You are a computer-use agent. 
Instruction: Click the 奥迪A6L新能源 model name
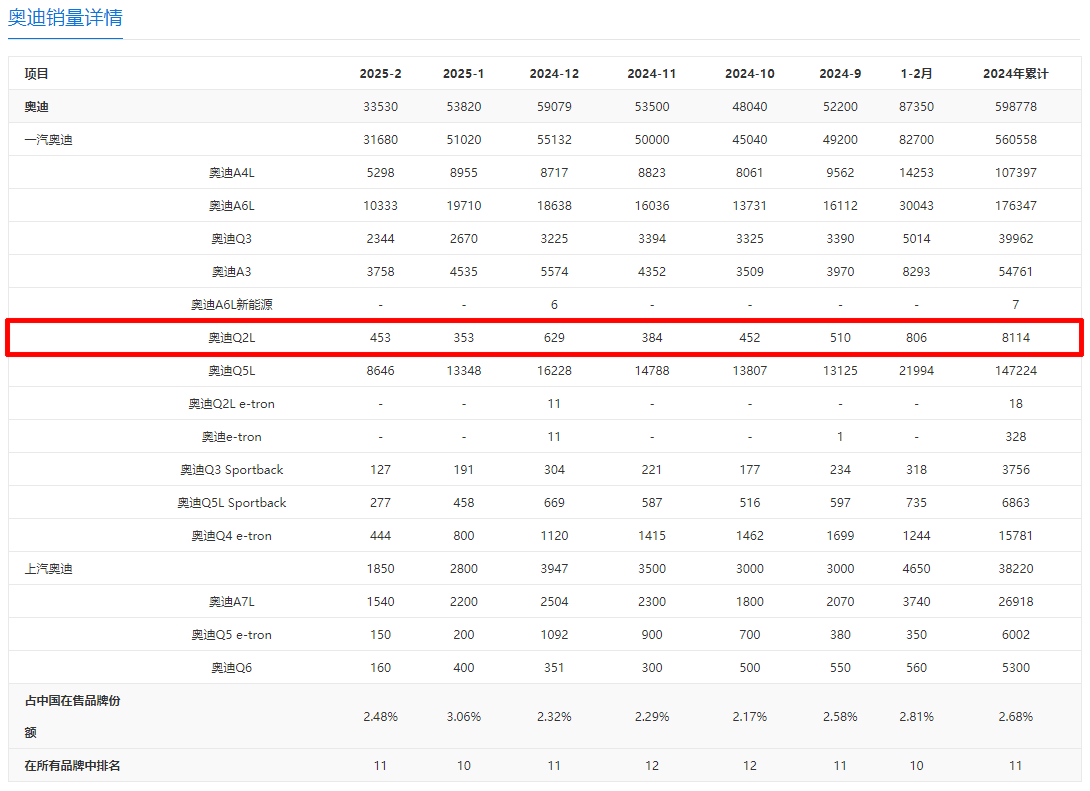(231, 304)
